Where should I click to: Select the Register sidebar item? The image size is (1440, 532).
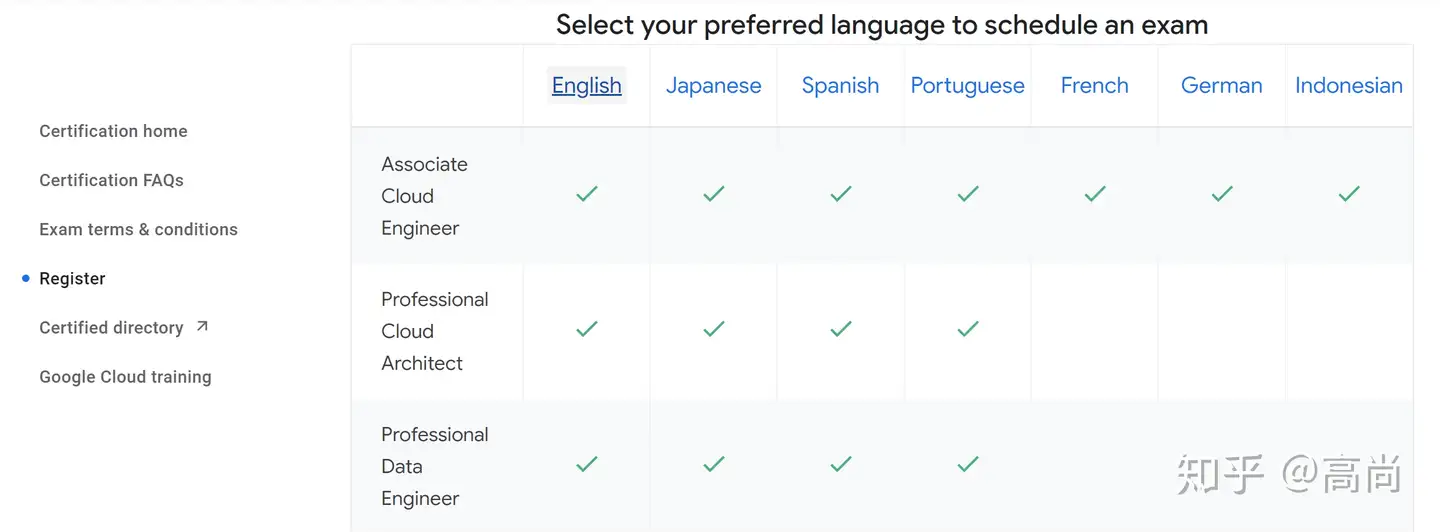tap(72, 278)
